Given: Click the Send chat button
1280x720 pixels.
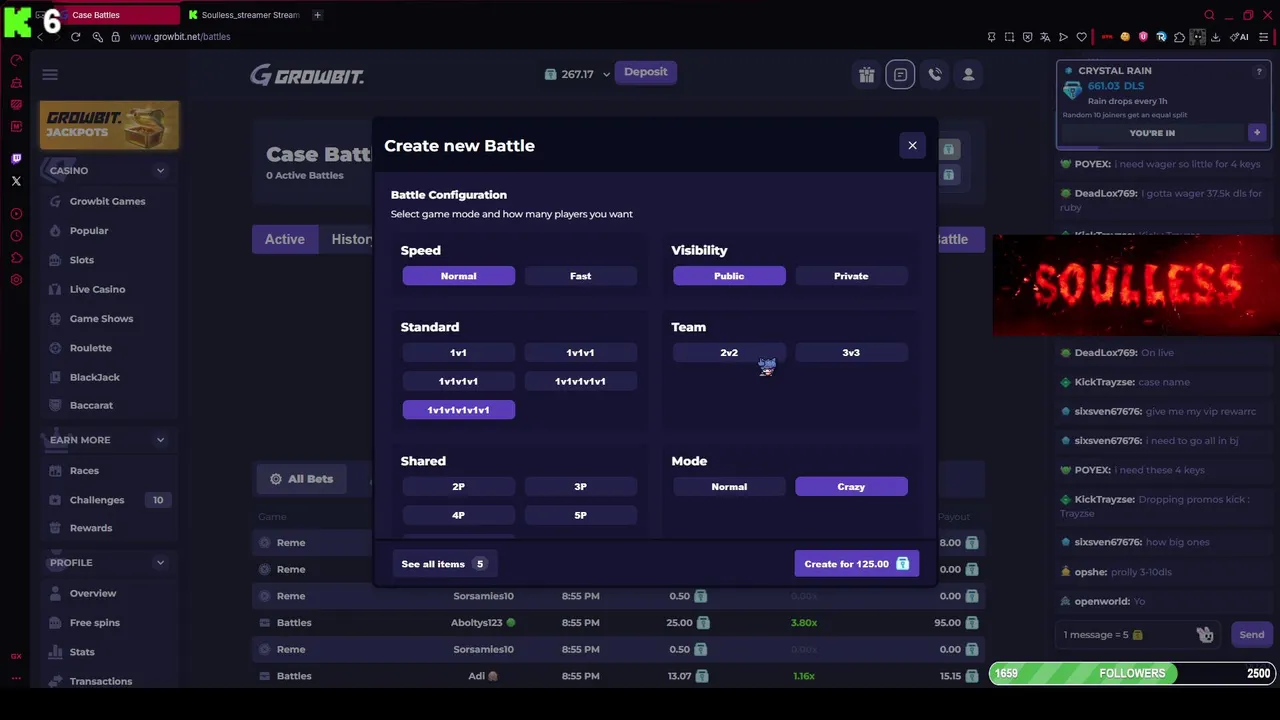Looking at the screenshot, I should tap(1252, 635).
